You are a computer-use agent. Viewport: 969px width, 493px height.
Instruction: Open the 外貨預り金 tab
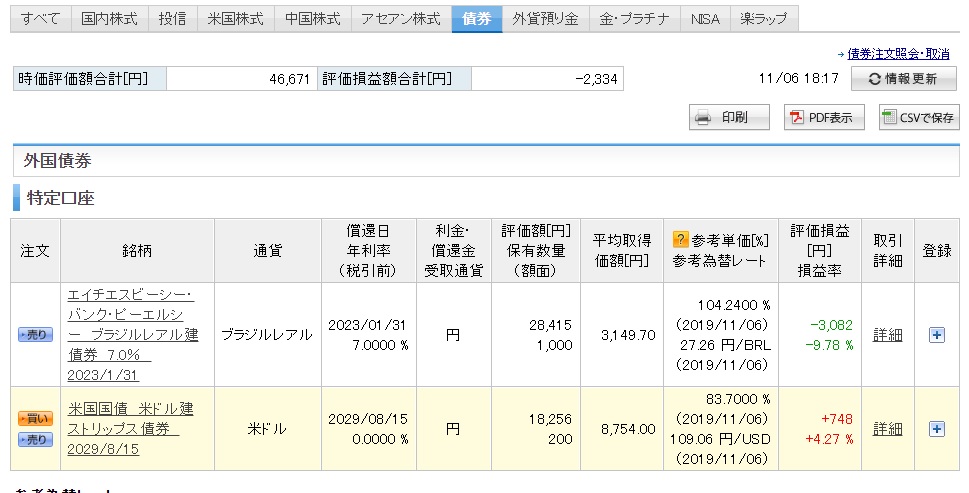coord(546,19)
